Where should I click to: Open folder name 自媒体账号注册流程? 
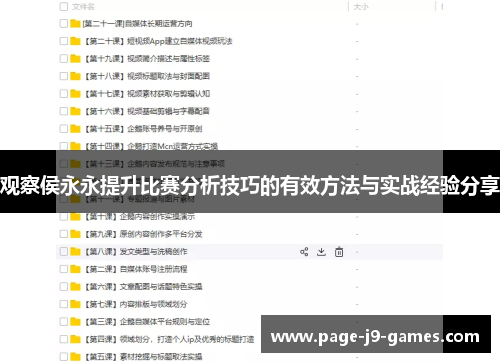click(154, 269)
